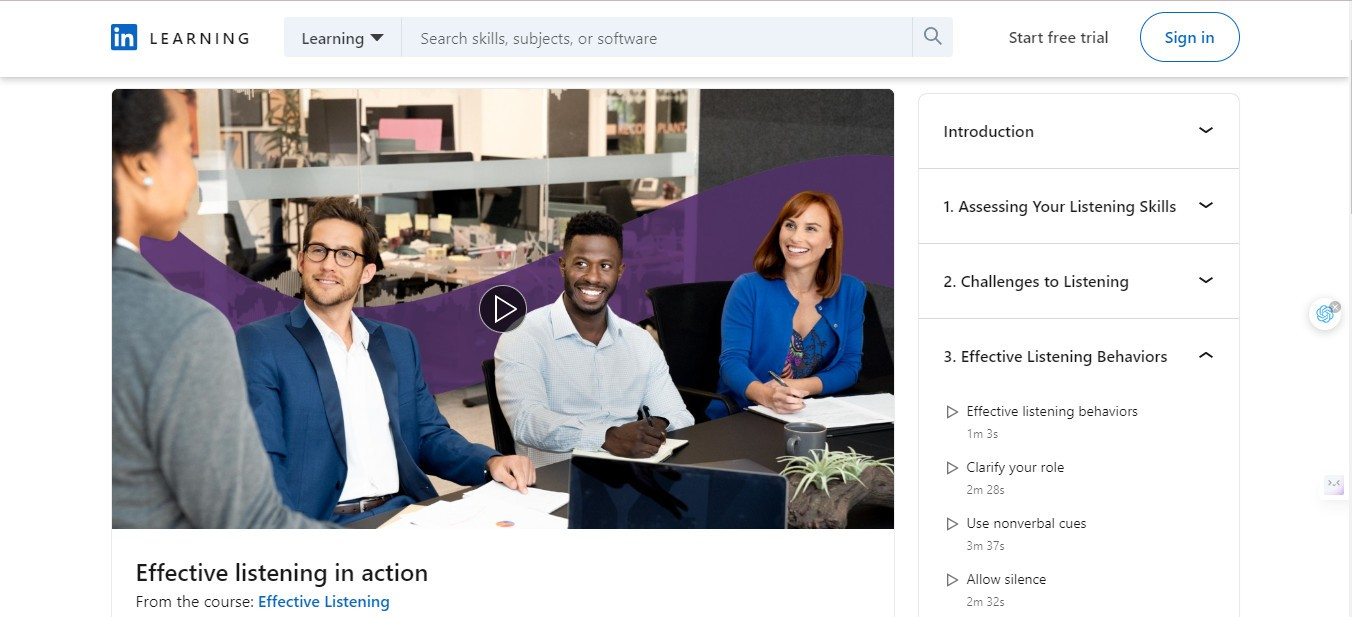Screen dimensions: 1352x617
Task: Click the 2m 28s duration text
Action: pyautogui.click(x=985, y=490)
